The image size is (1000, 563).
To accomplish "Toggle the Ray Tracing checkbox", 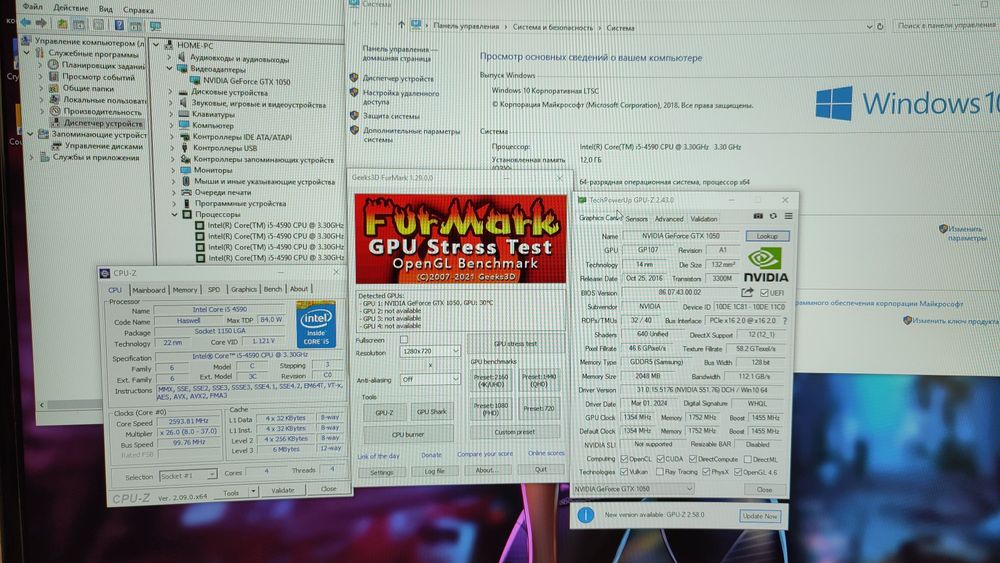I will tap(659, 472).
